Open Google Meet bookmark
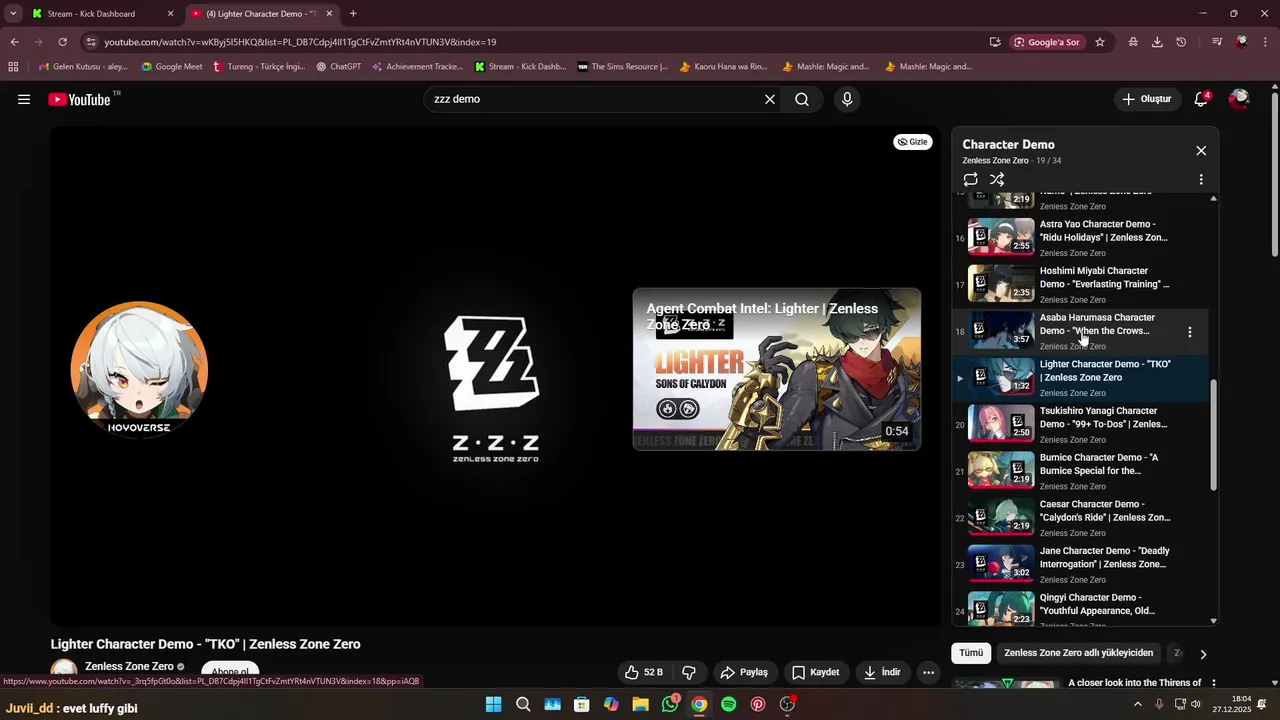Screen dimensions: 1280x720 172,67
